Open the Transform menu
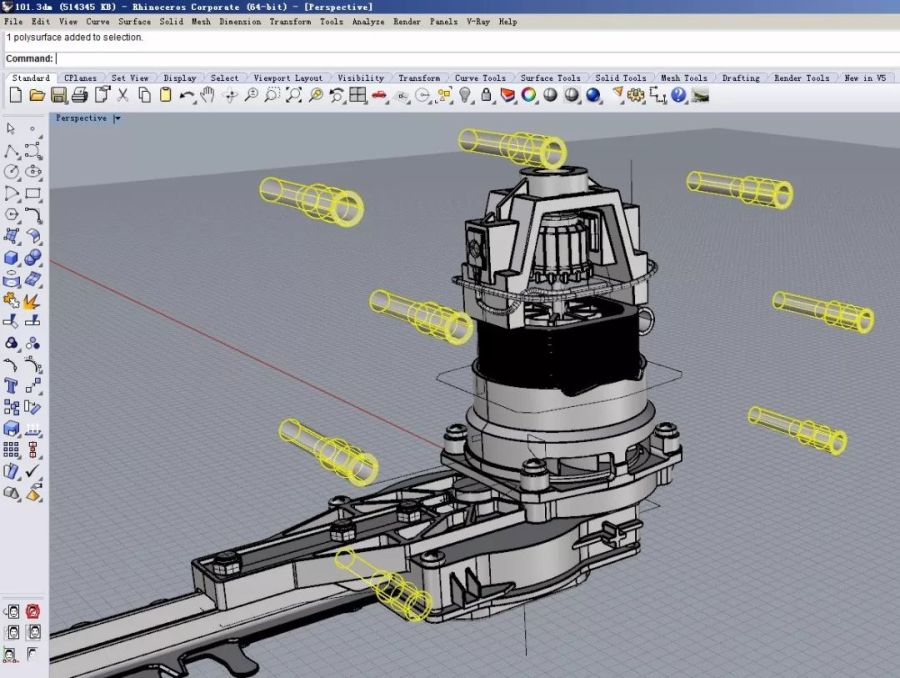 tap(289, 21)
